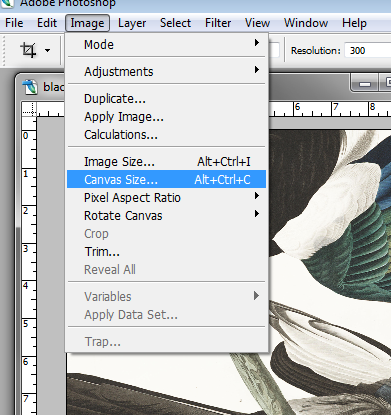Open the Window menu
Viewport: 391px width, 415px height.
pos(306,23)
